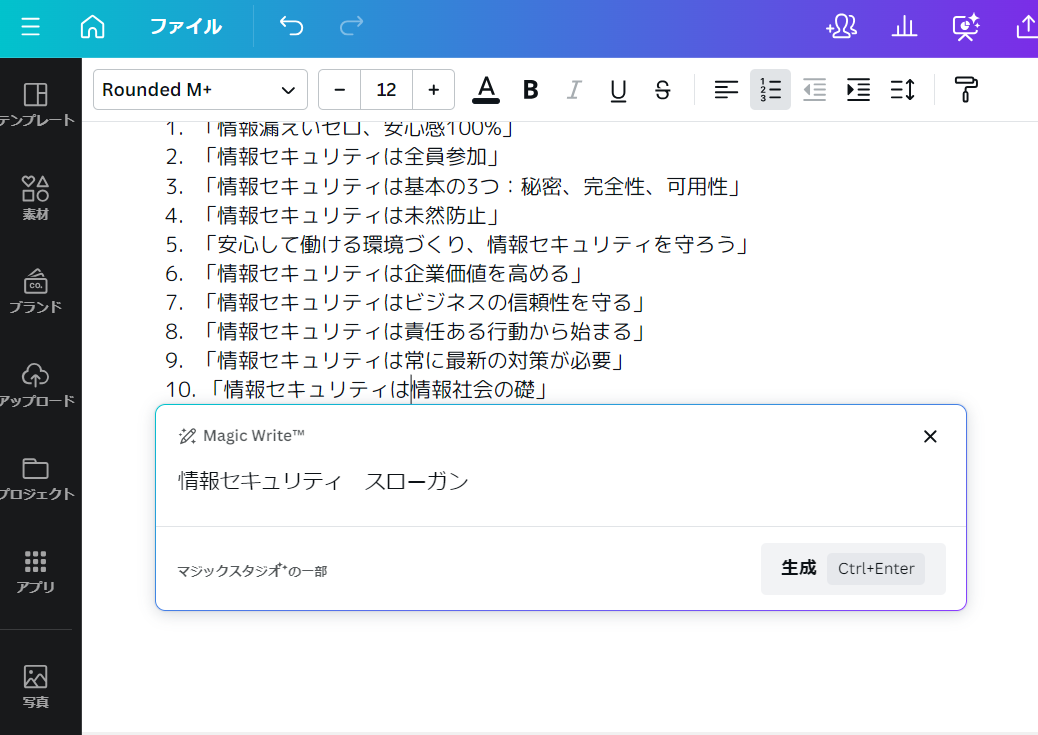Change text alignment

[726, 89]
